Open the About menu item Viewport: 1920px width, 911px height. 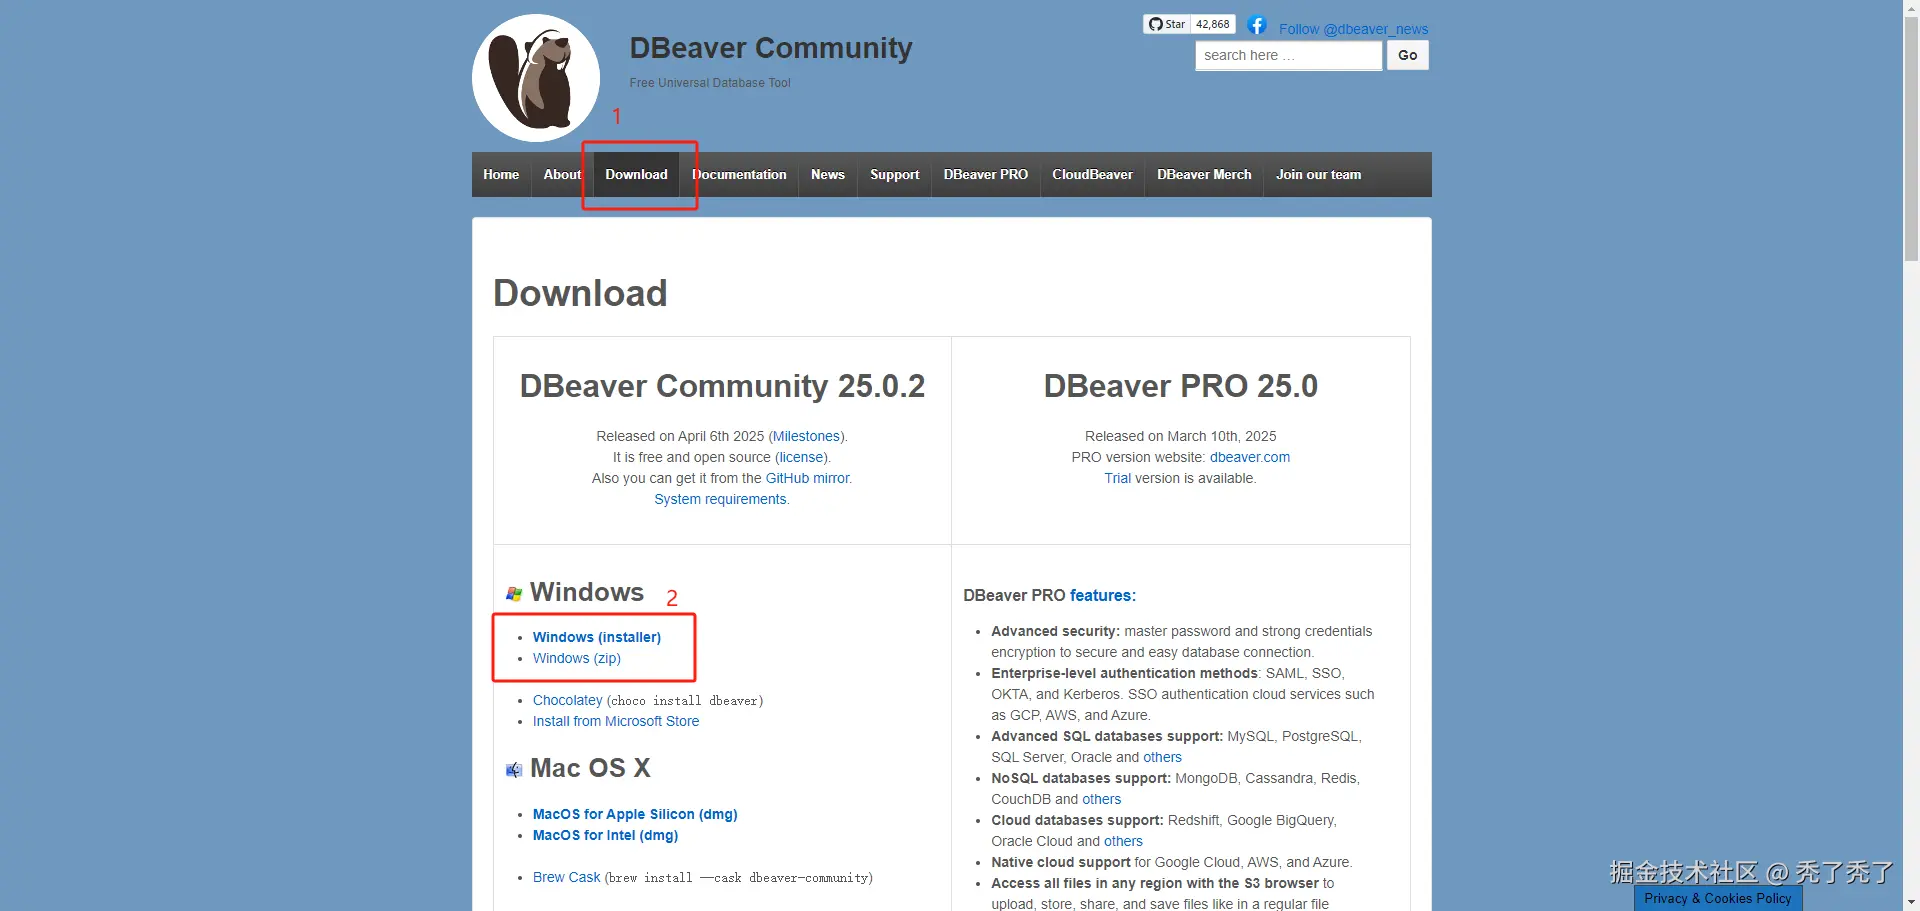(x=562, y=174)
